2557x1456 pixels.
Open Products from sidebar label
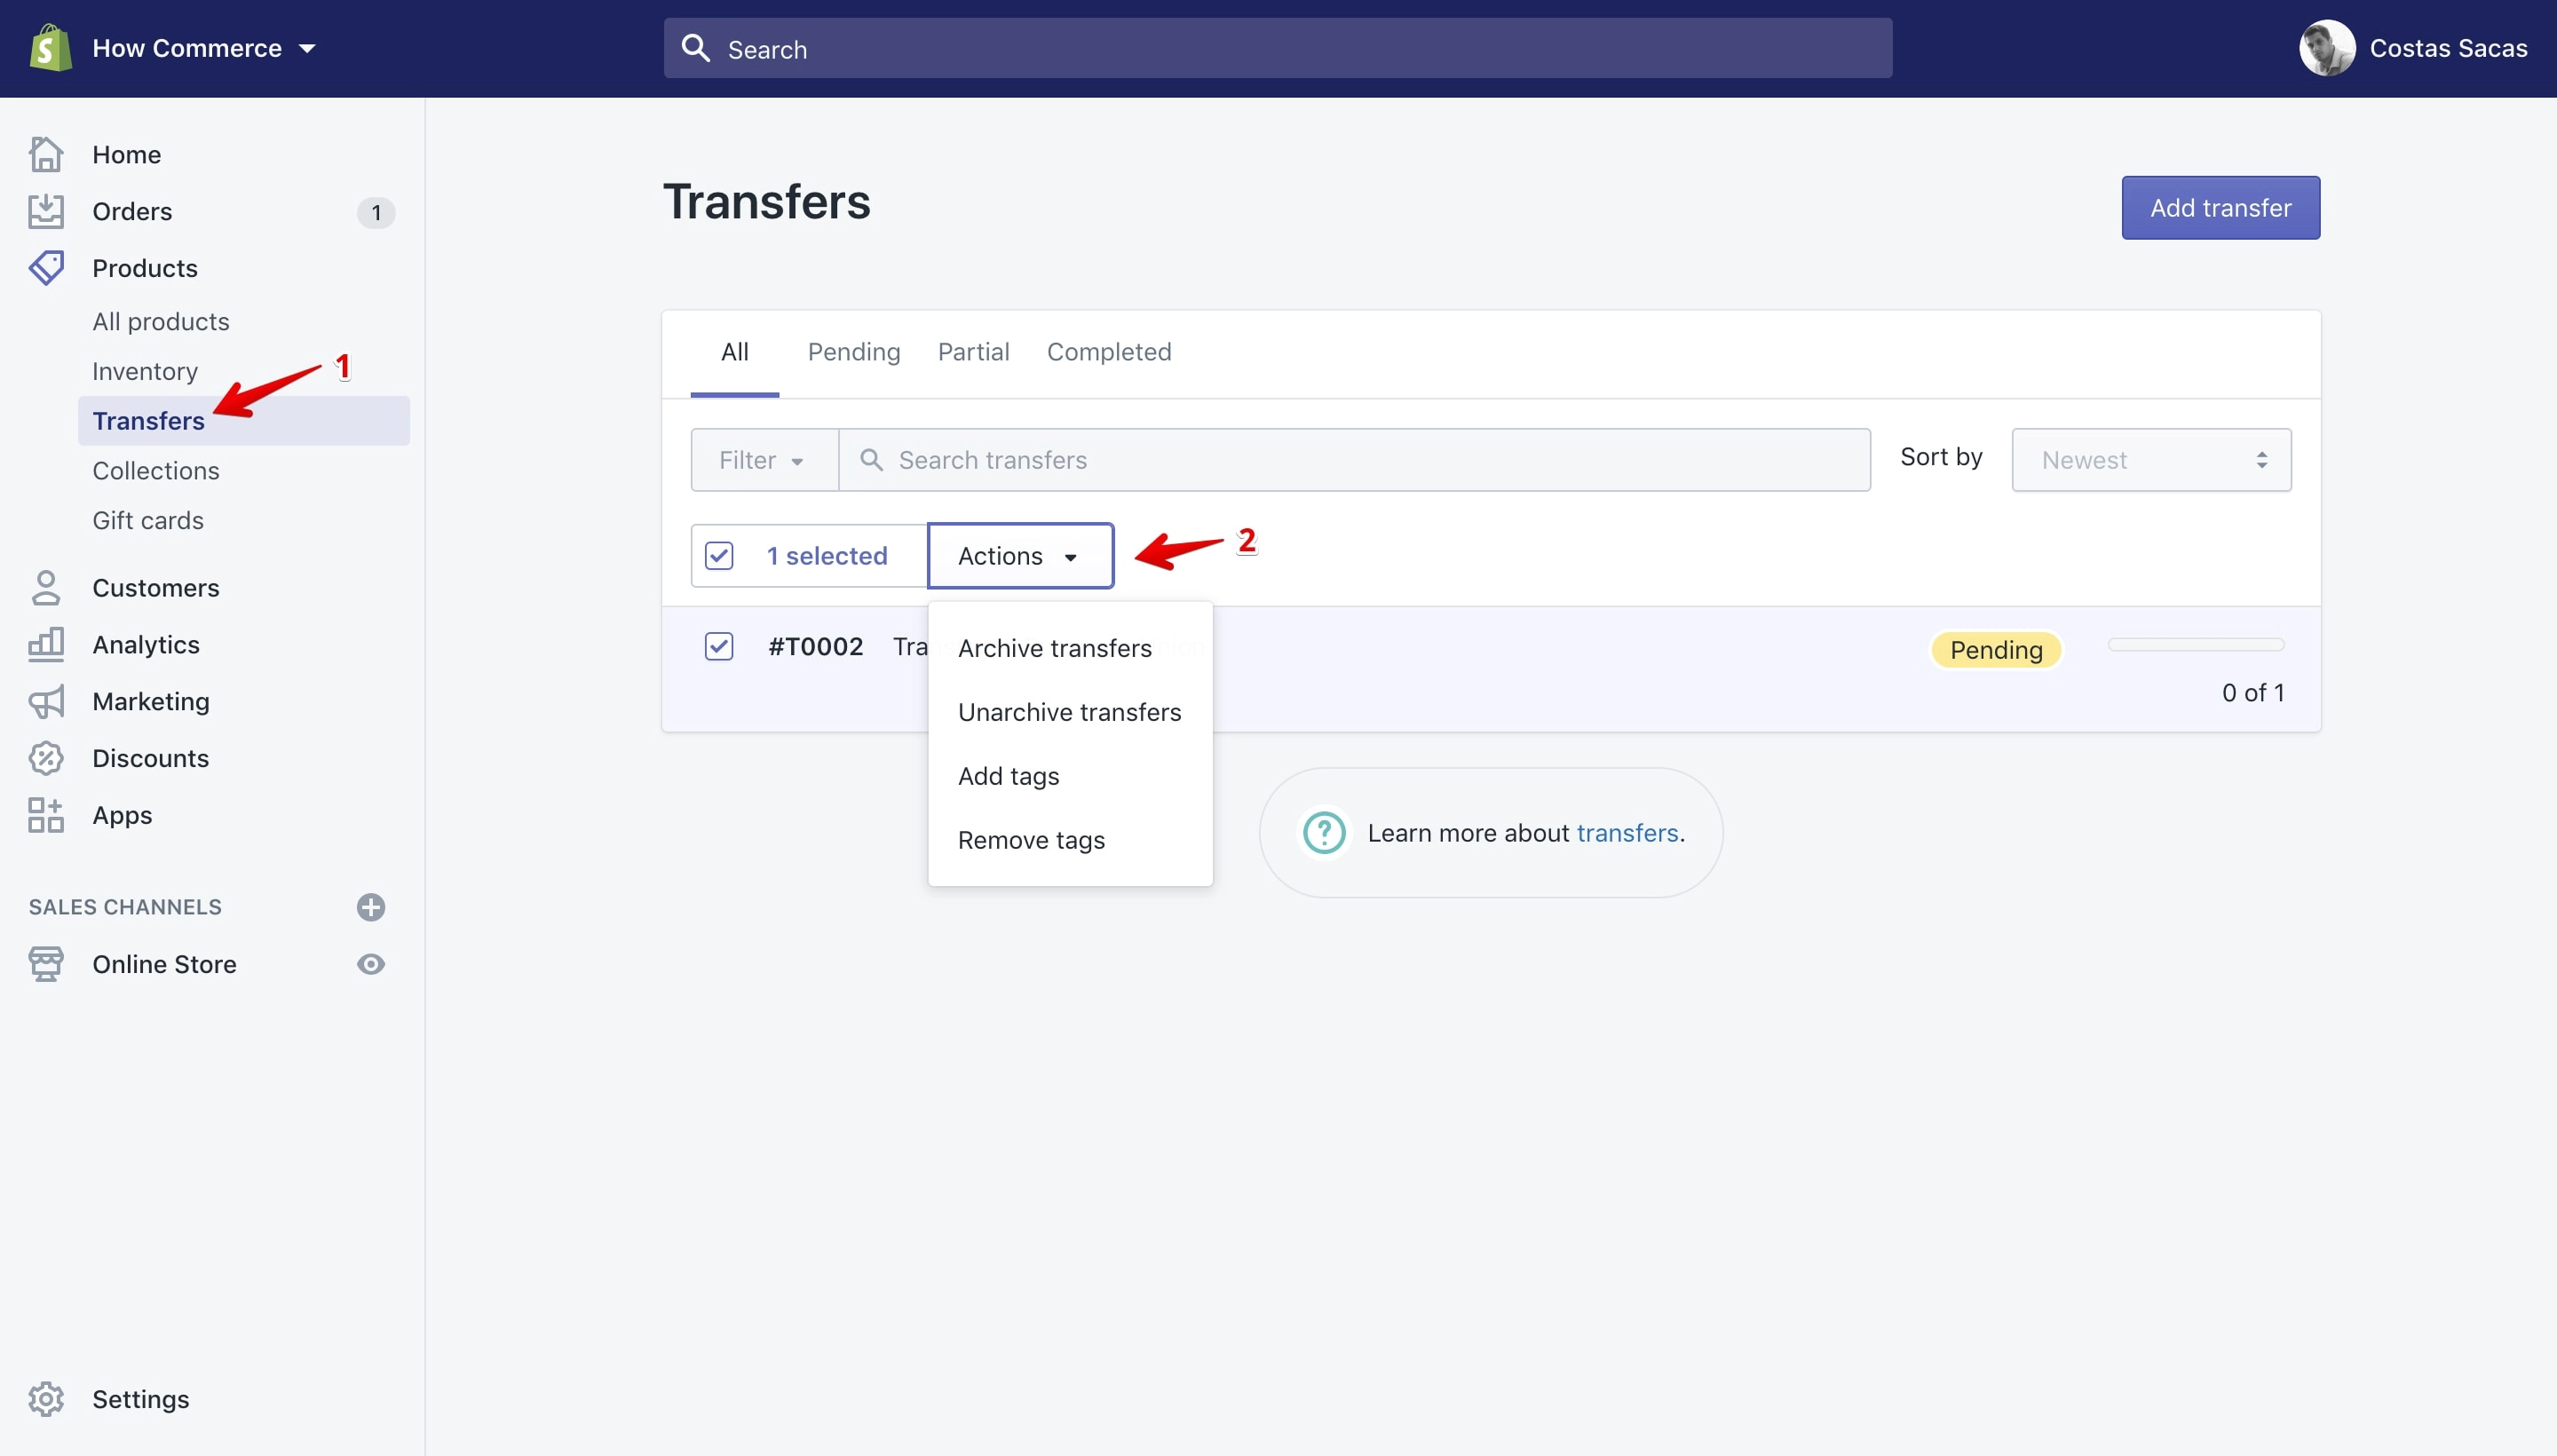pyautogui.click(x=145, y=268)
